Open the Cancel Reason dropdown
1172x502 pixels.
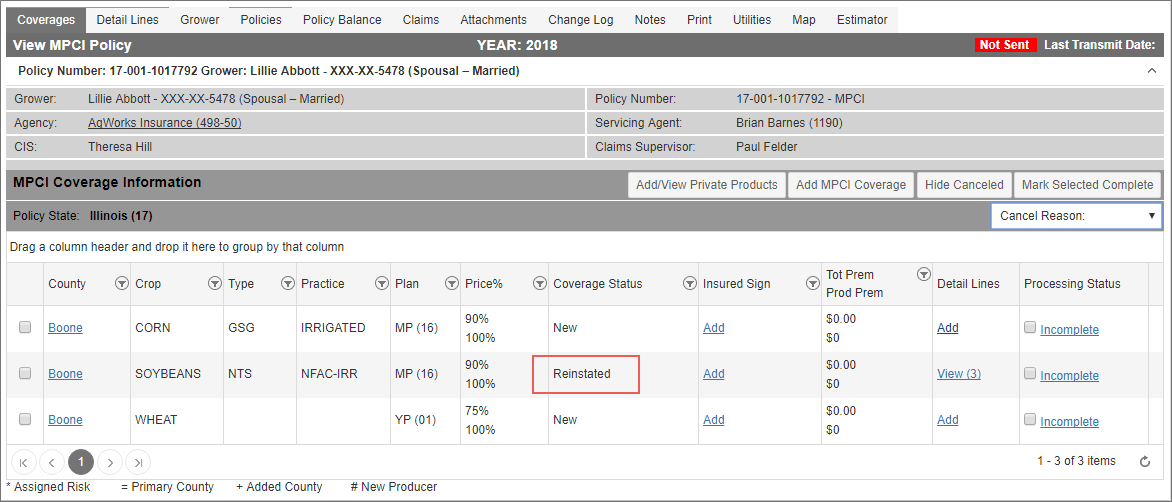(x=1076, y=216)
